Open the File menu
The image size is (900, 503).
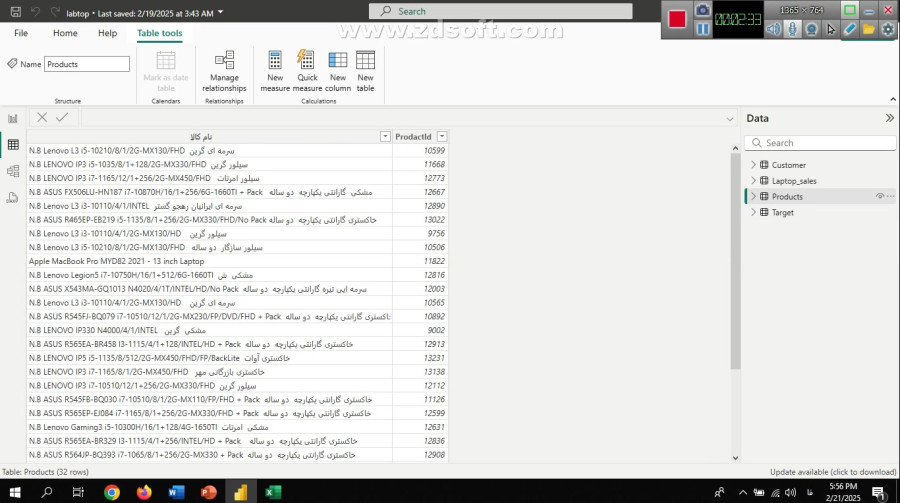(21, 33)
